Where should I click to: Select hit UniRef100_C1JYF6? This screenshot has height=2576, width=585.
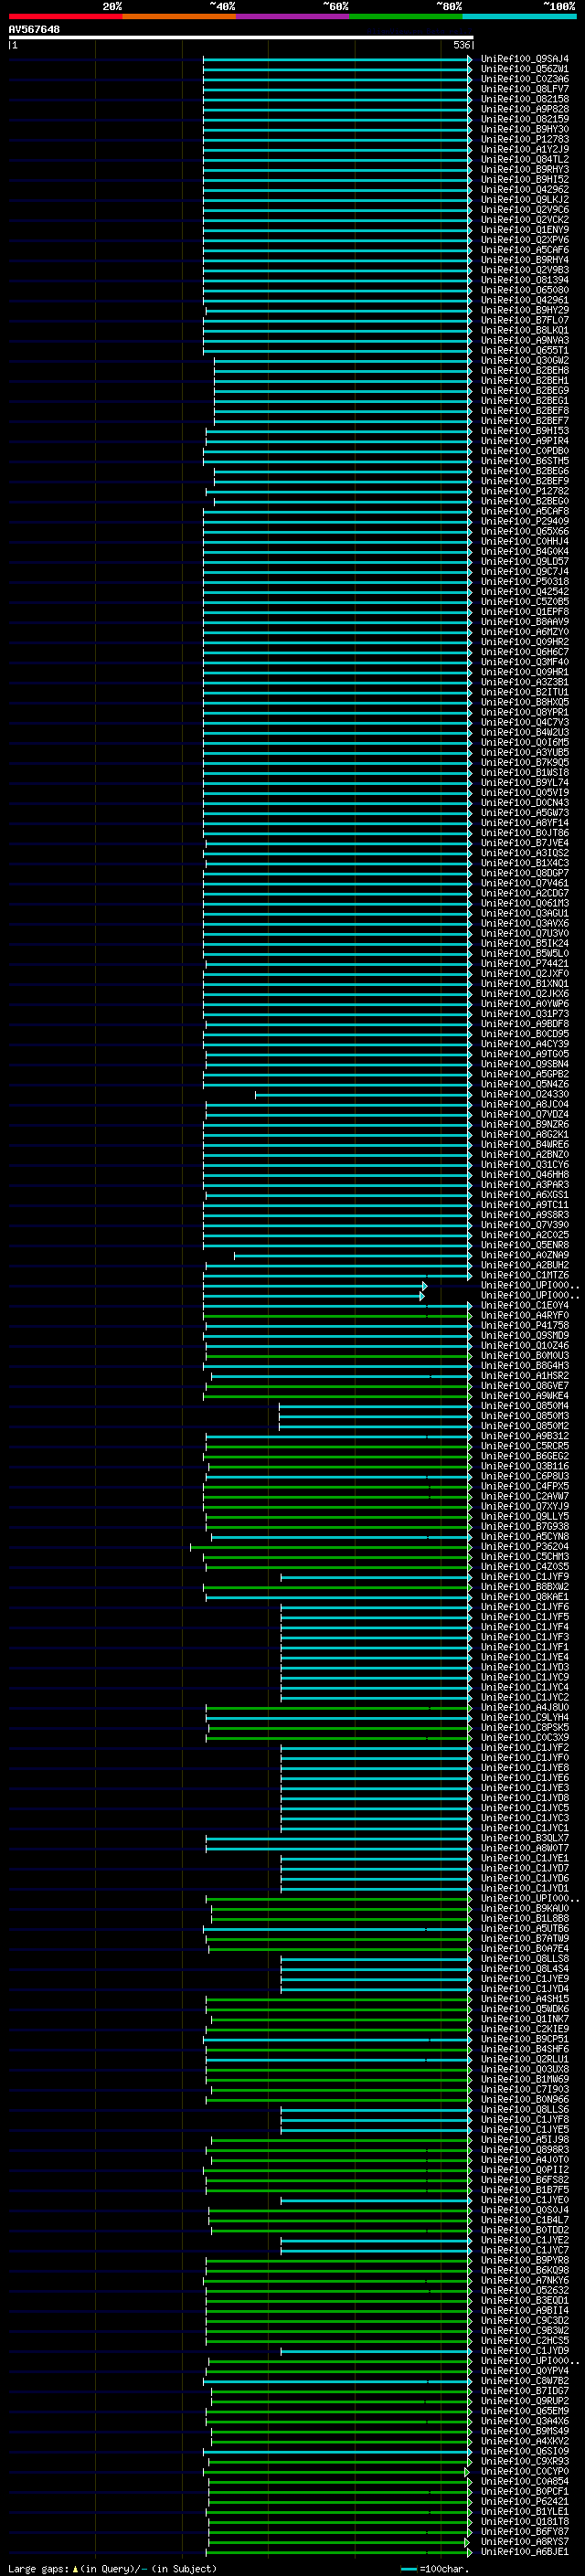[524, 1607]
